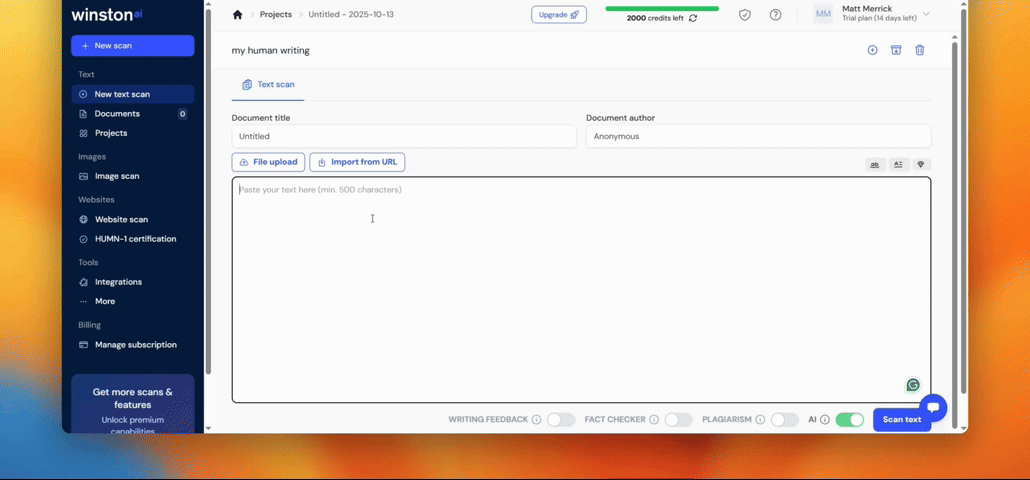
Task: Open help via the question mark icon
Action: (775, 14)
